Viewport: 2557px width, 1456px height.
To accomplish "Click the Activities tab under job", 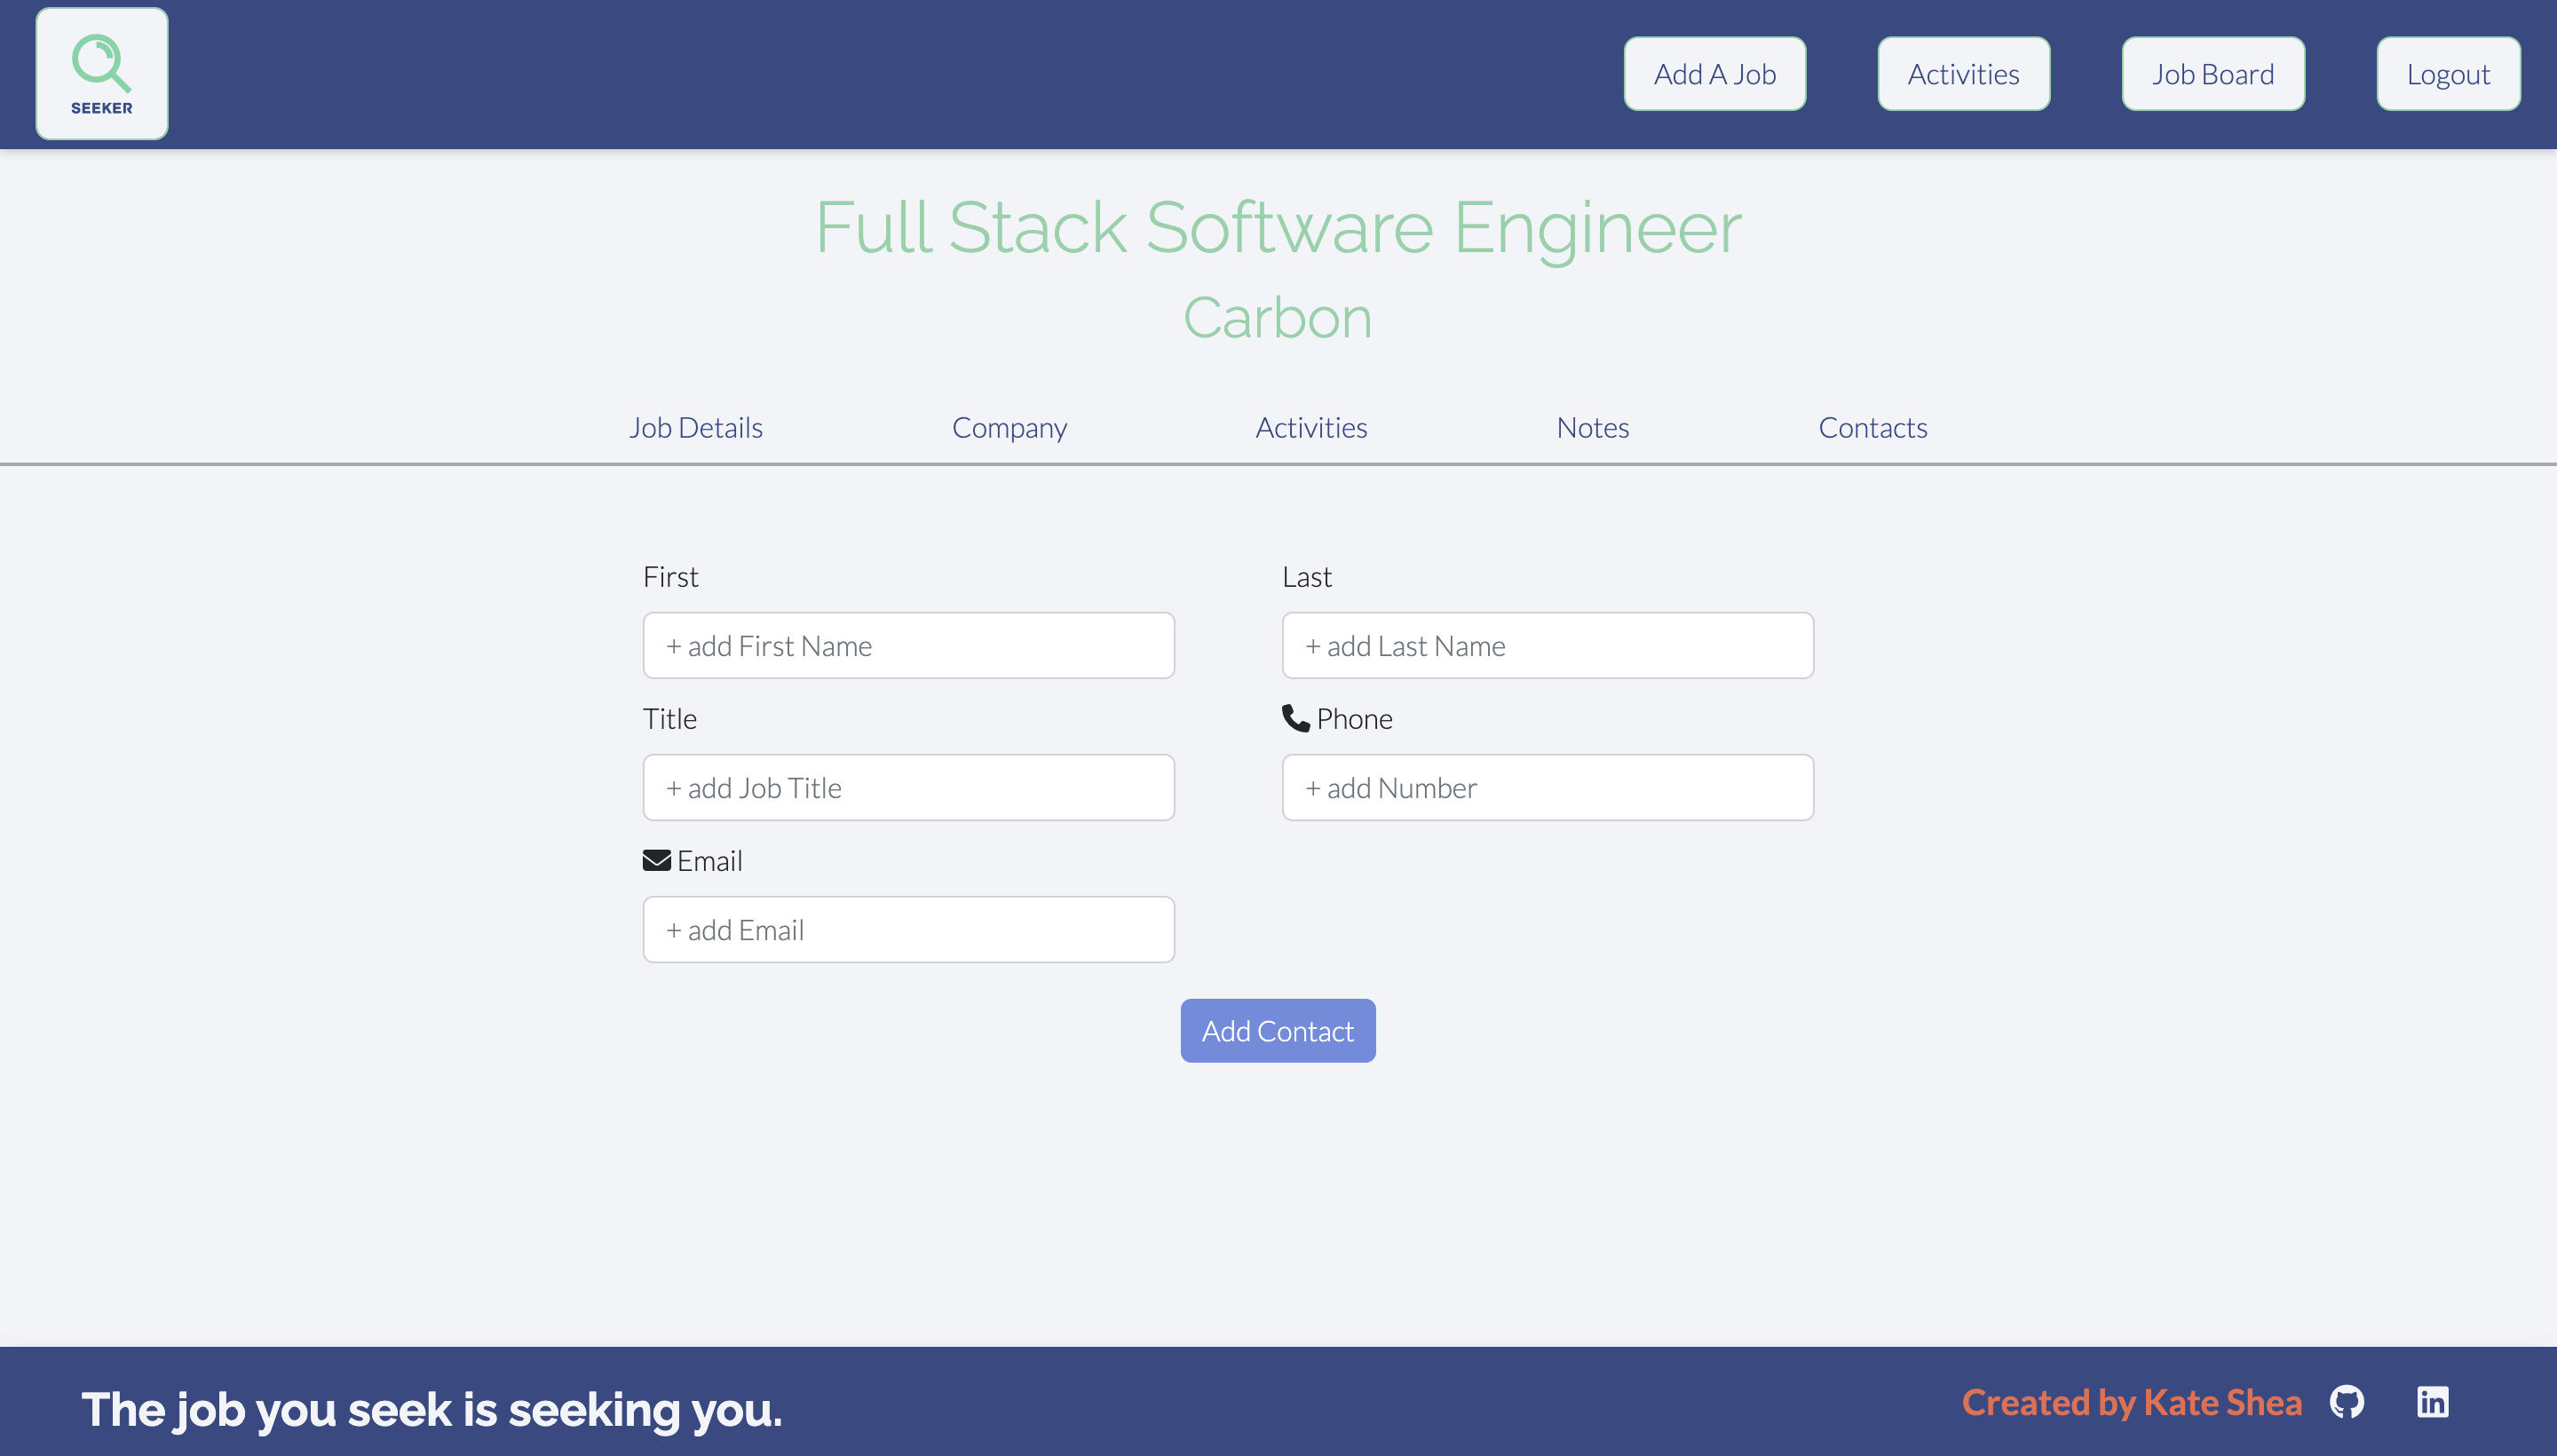I will pos(1312,427).
